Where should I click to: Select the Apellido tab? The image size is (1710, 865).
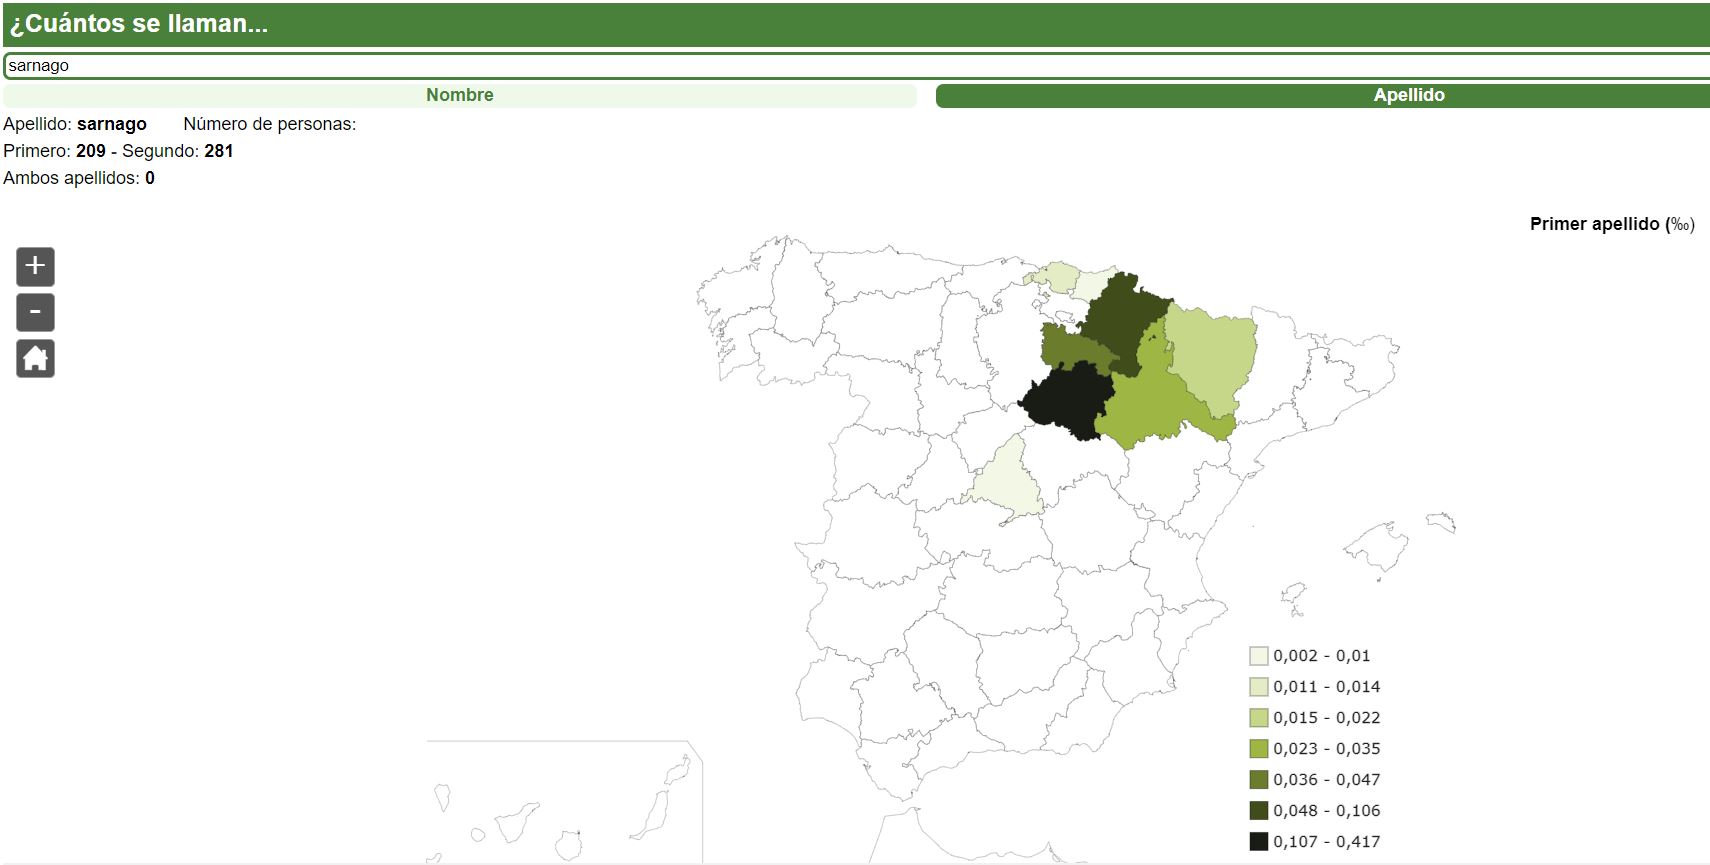click(1322, 95)
